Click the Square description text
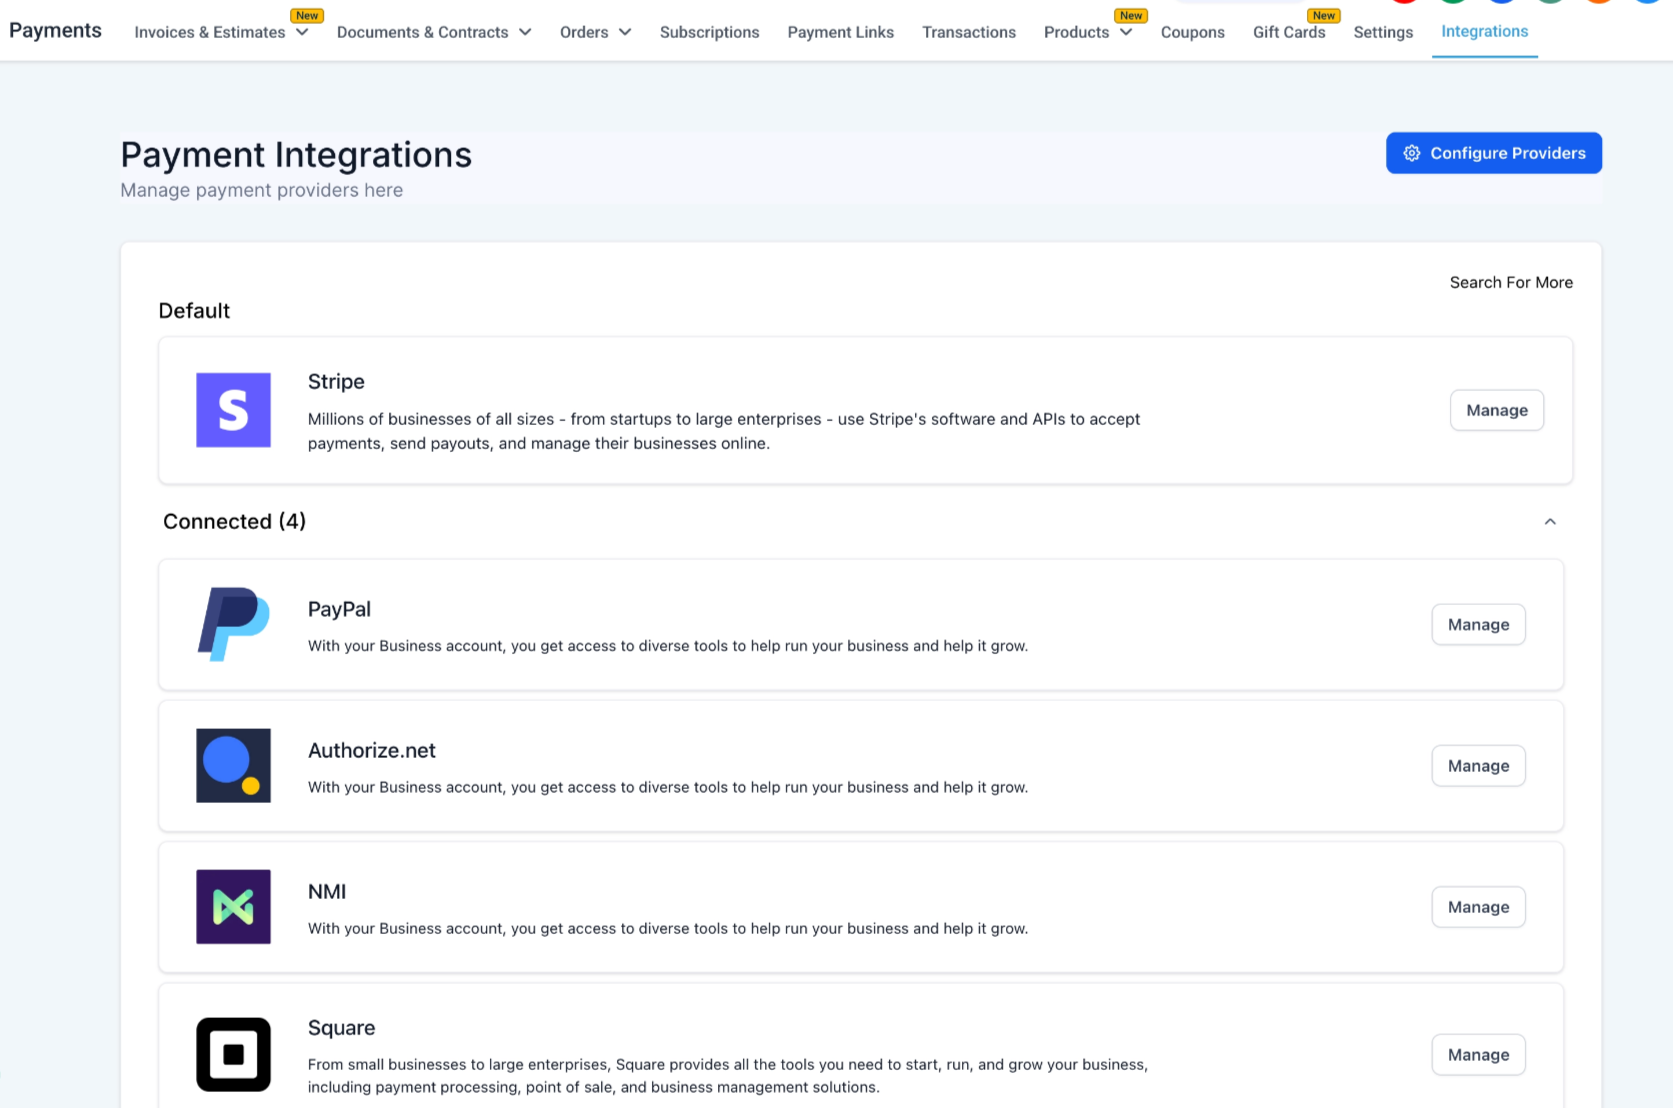Viewport: 1673px width, 1108px height. tap(728, 1076)
